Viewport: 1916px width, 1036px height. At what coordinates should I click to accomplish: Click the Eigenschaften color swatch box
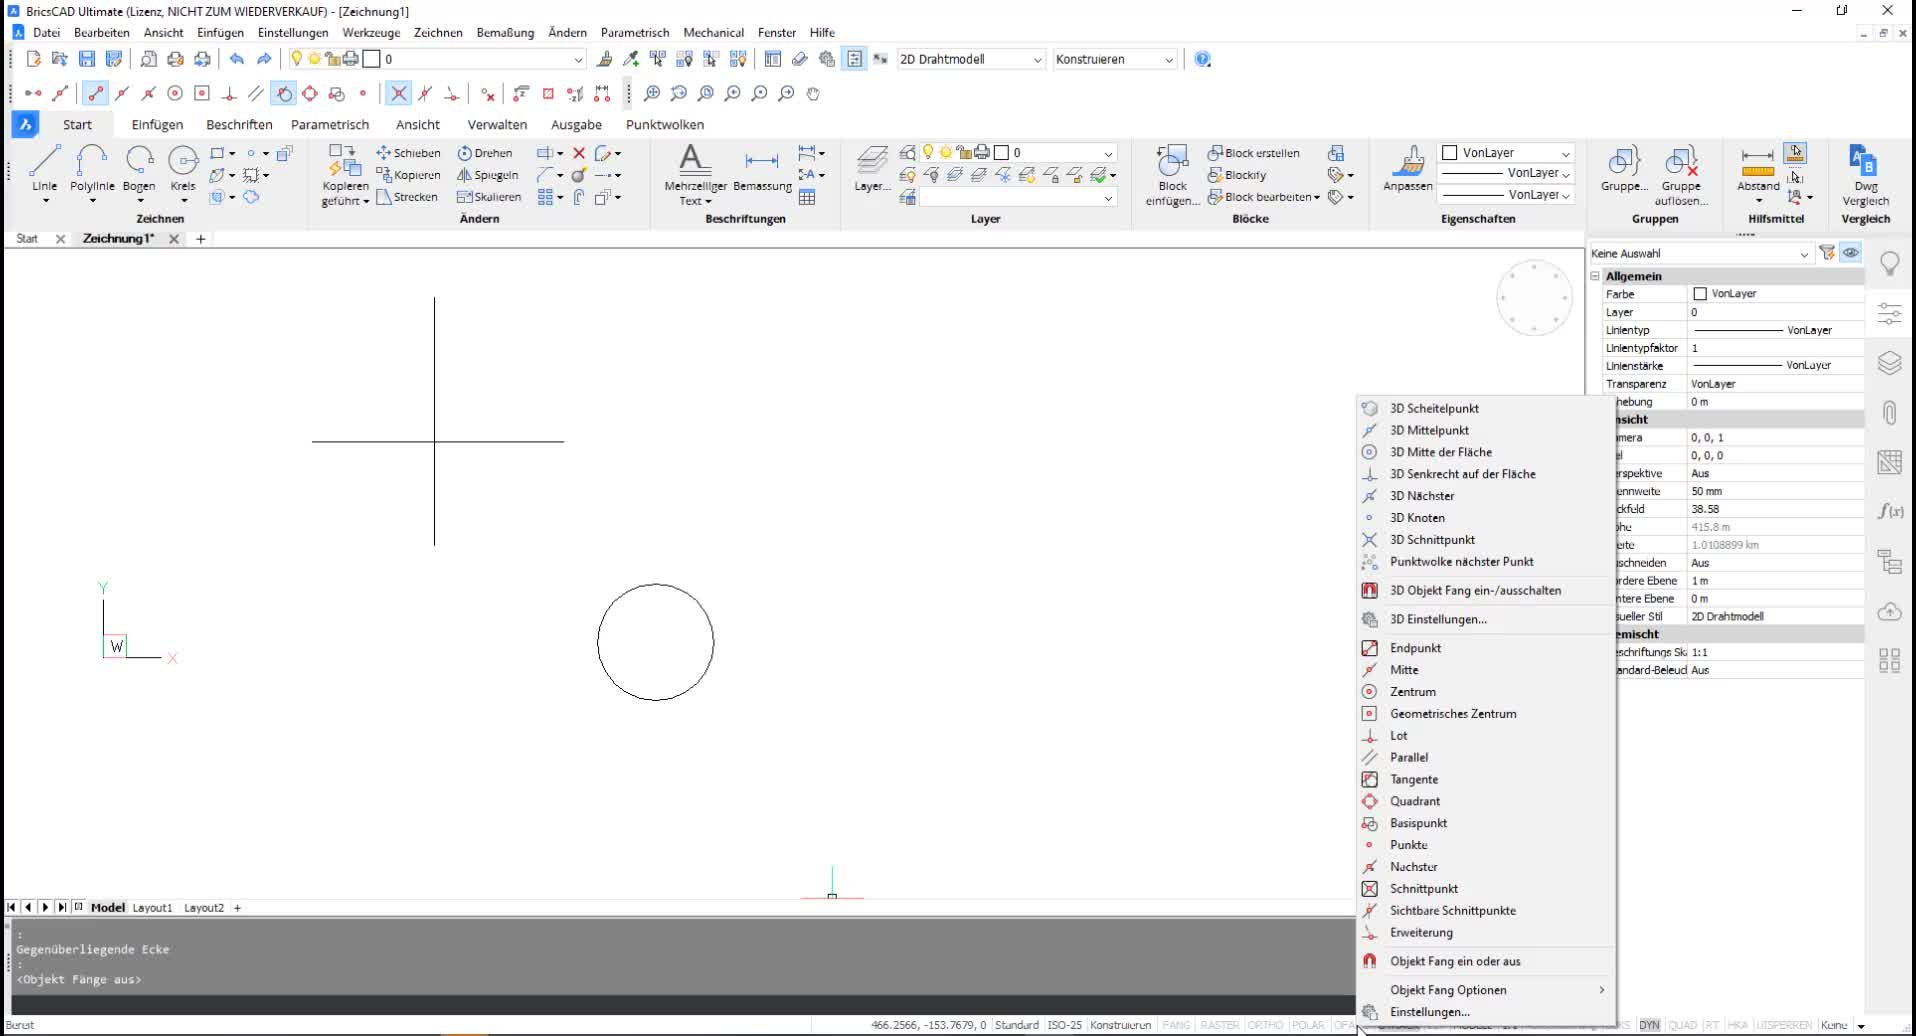click(1449, 153)
